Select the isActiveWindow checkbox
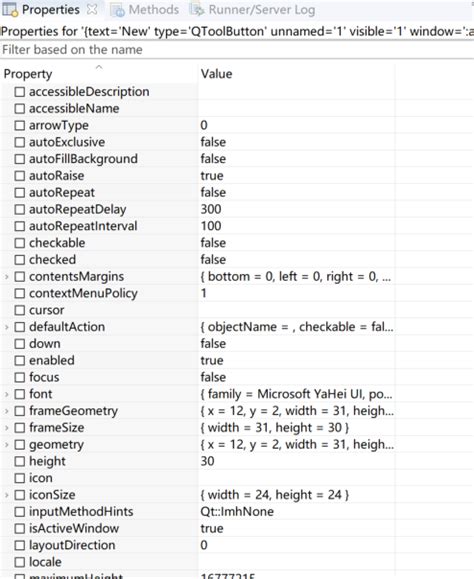474x579 pixels. pos(20,528)
